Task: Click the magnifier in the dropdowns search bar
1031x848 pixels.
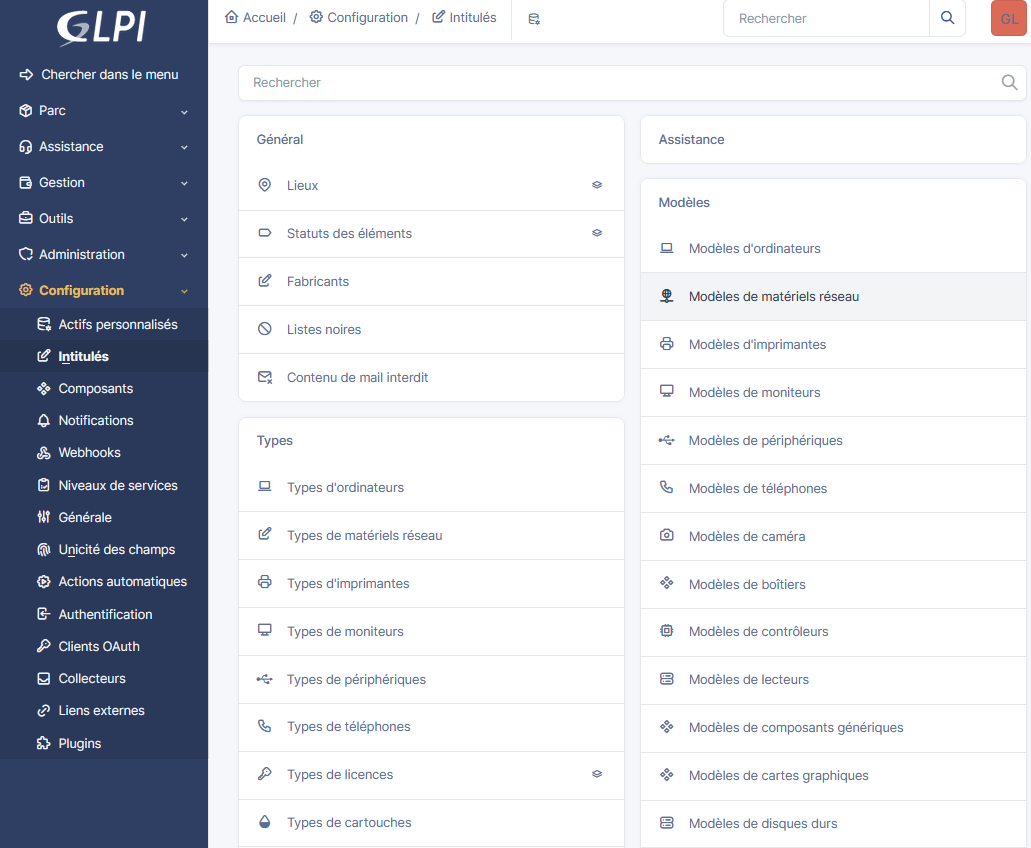Action: (1009, 82)
